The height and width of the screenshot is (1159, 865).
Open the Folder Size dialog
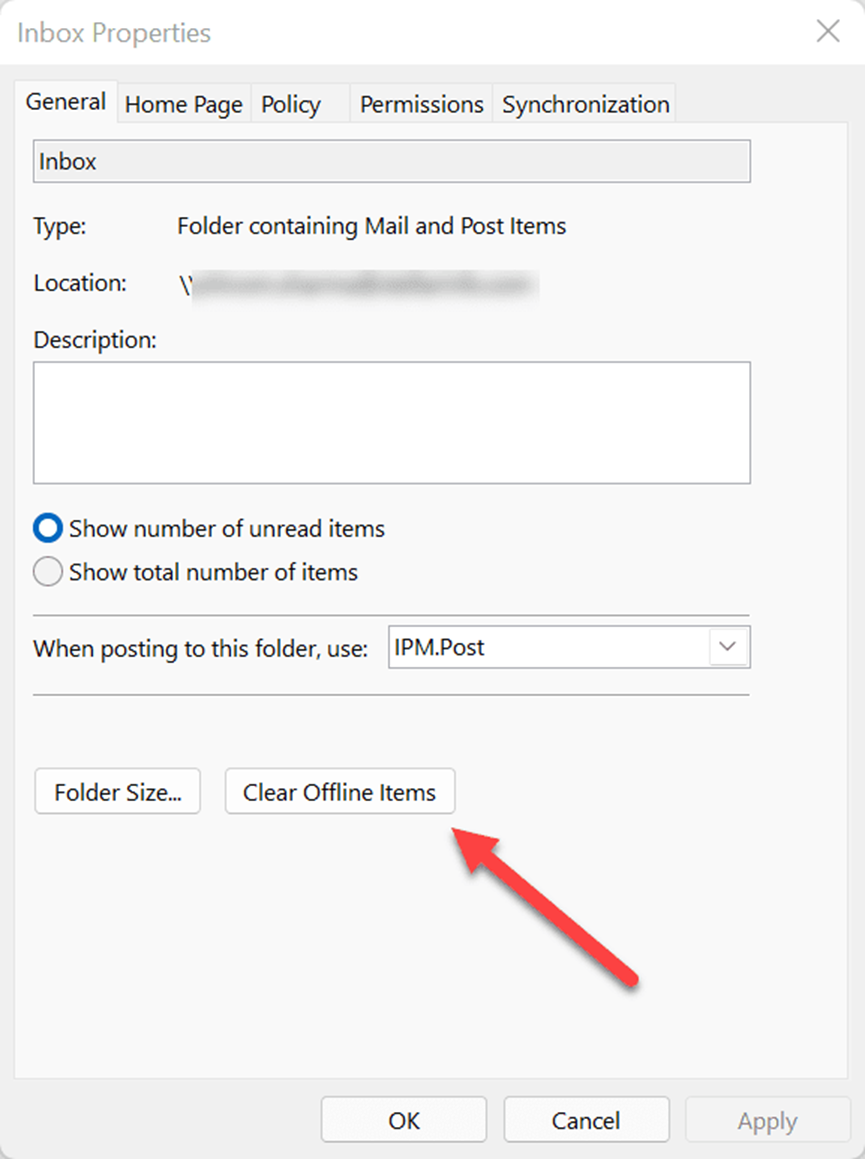tap(118, 792)
